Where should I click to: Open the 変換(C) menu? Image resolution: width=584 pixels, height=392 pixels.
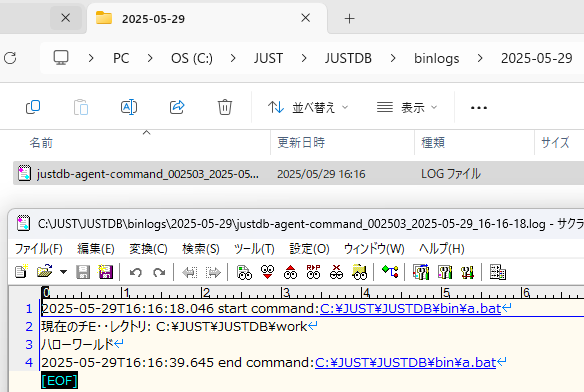coord(148,249)
